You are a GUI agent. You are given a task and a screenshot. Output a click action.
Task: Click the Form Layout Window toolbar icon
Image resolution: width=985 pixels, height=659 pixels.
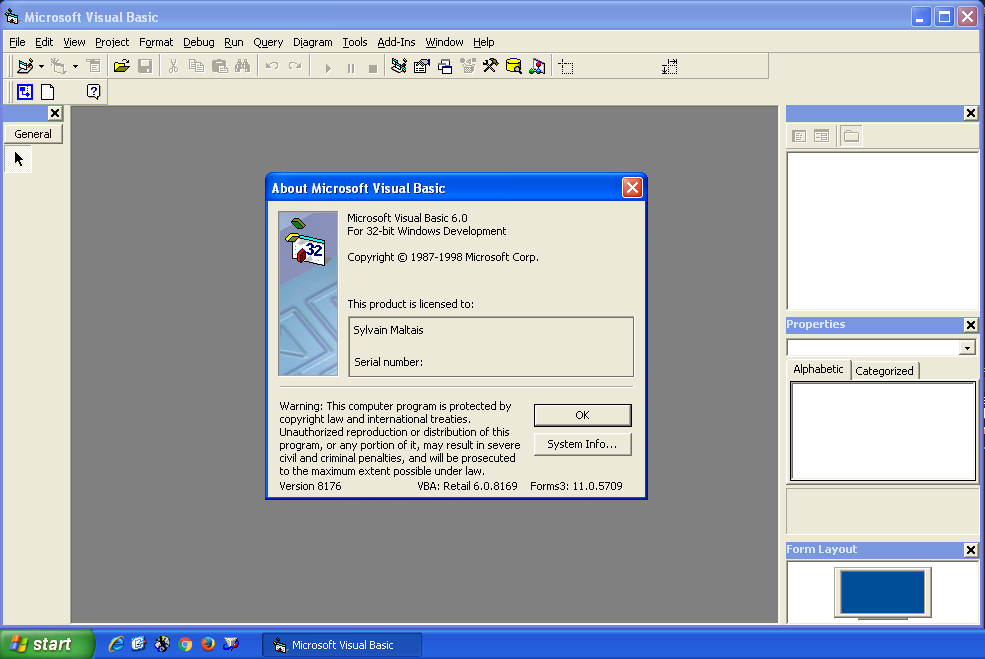click(x=445, y=67)
